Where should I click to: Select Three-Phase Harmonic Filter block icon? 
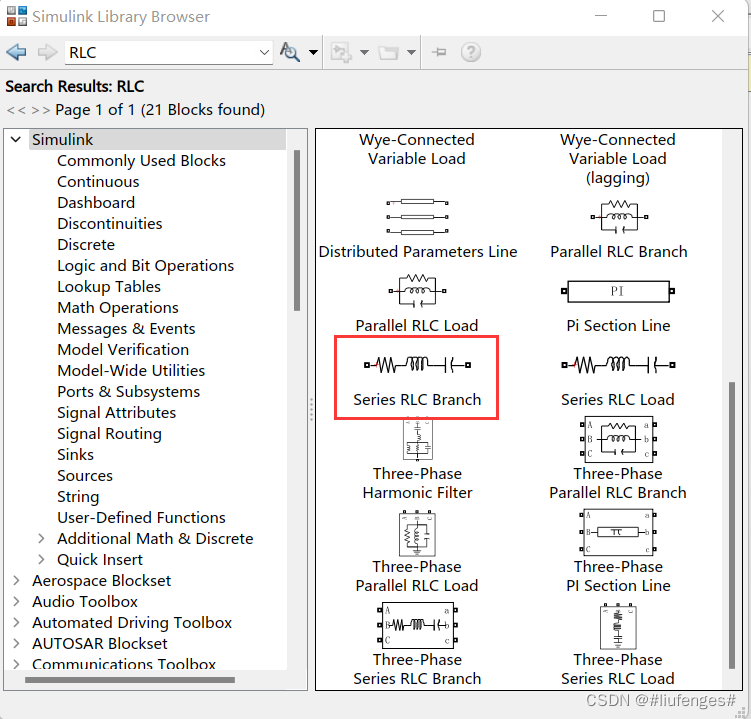(x=418, y=440)
